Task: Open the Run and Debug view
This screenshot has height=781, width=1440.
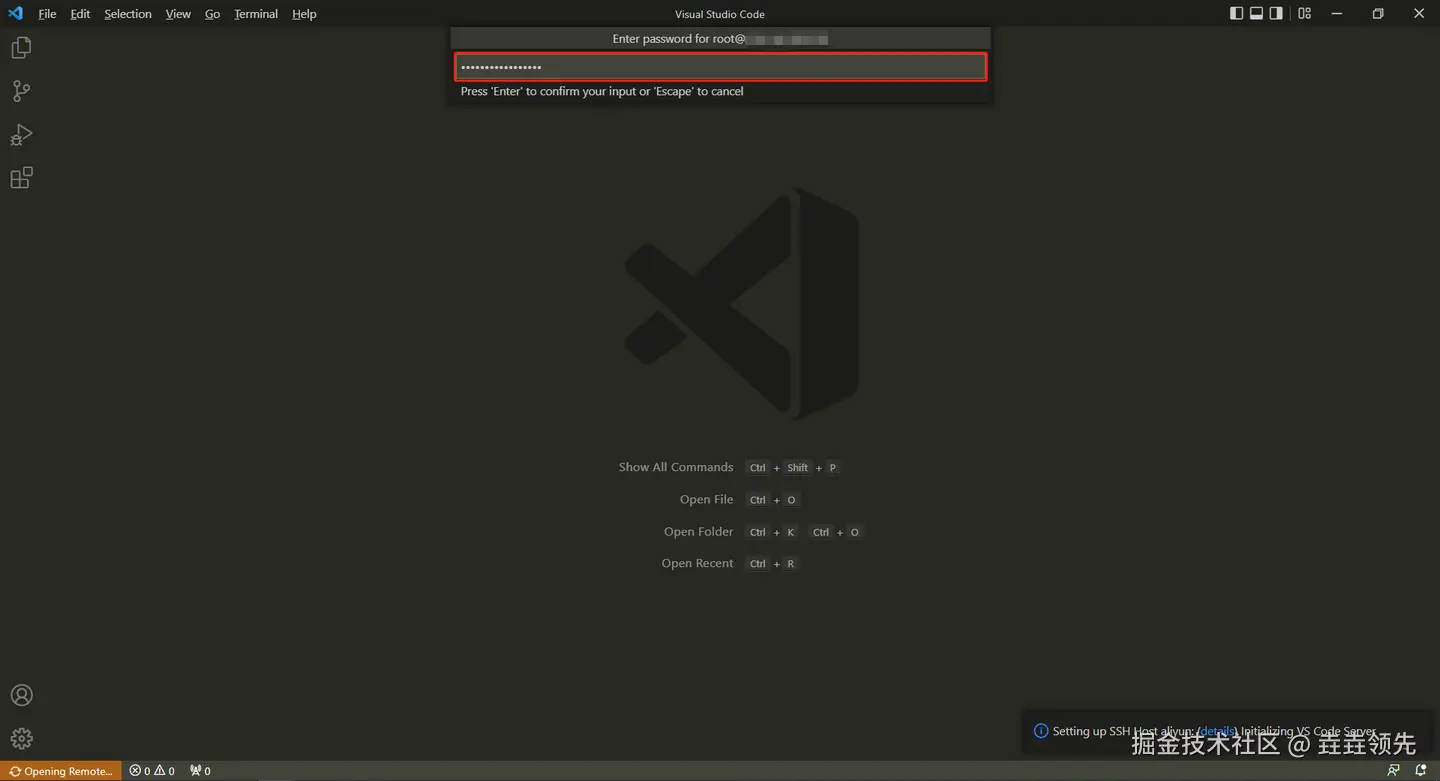Action: coord(21,134)
